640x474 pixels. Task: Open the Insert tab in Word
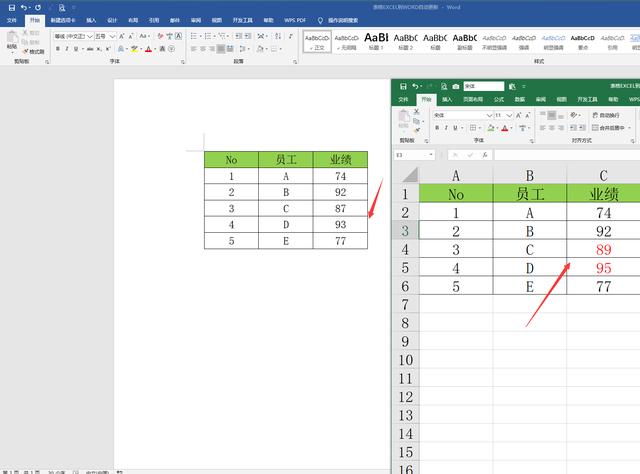pyautogui.click(x=91, y=20)
